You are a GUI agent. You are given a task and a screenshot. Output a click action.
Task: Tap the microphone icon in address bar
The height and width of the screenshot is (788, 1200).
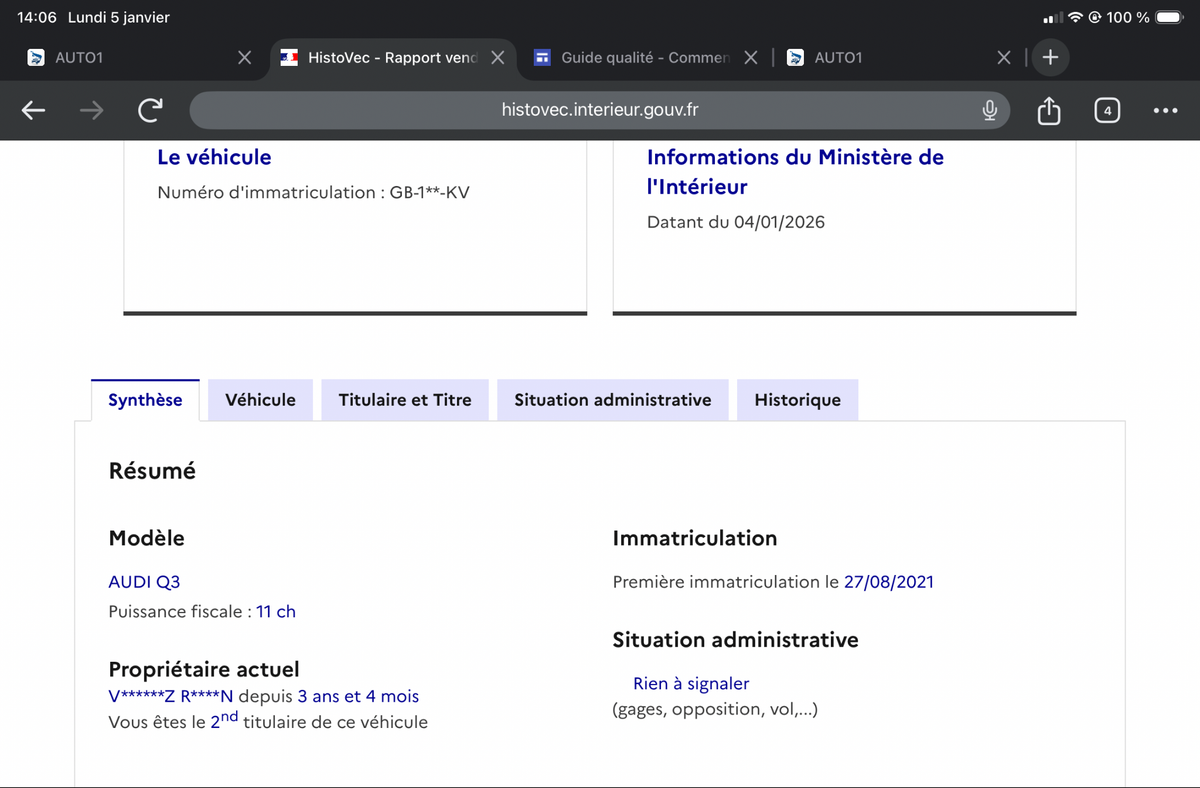(989, 110)
